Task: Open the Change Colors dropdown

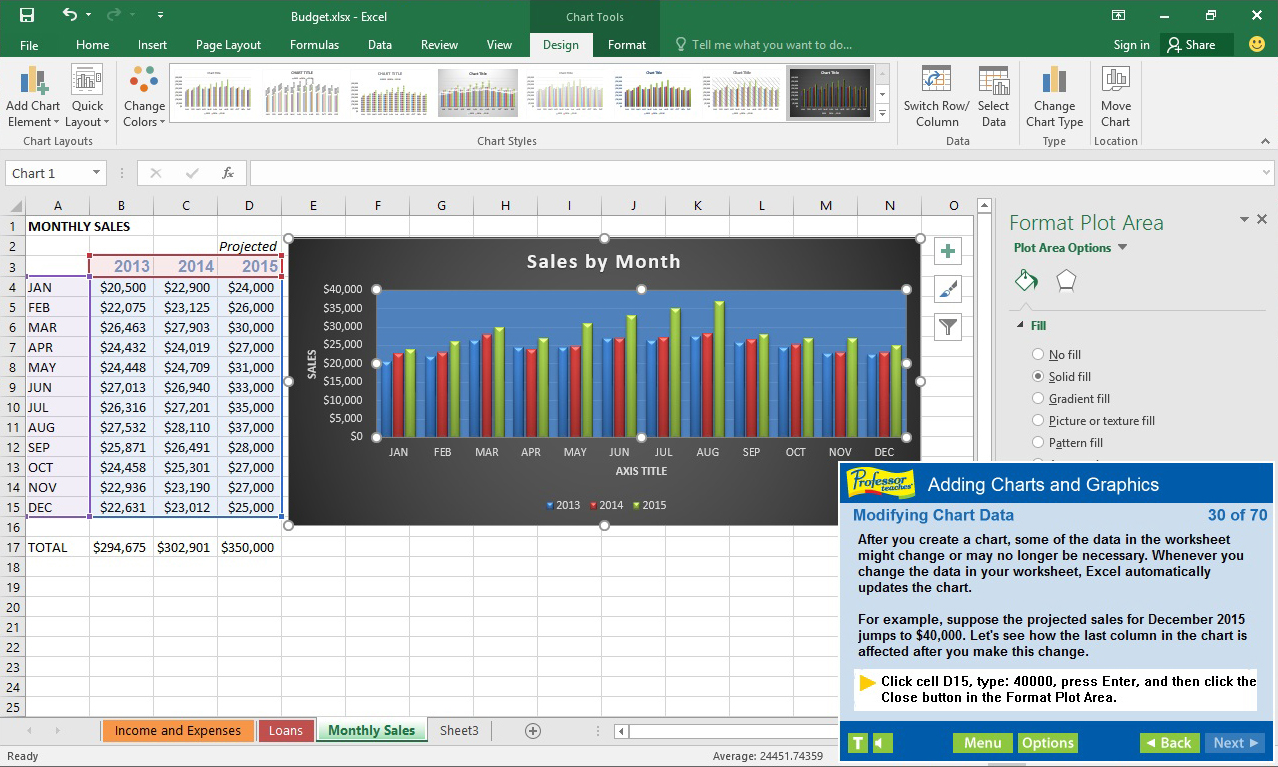Action: coord(144,97)
